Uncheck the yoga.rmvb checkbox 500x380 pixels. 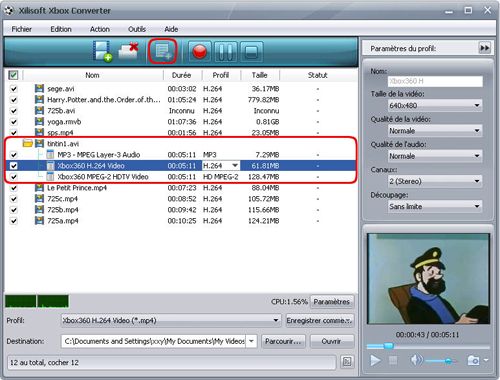coord(13,122)
